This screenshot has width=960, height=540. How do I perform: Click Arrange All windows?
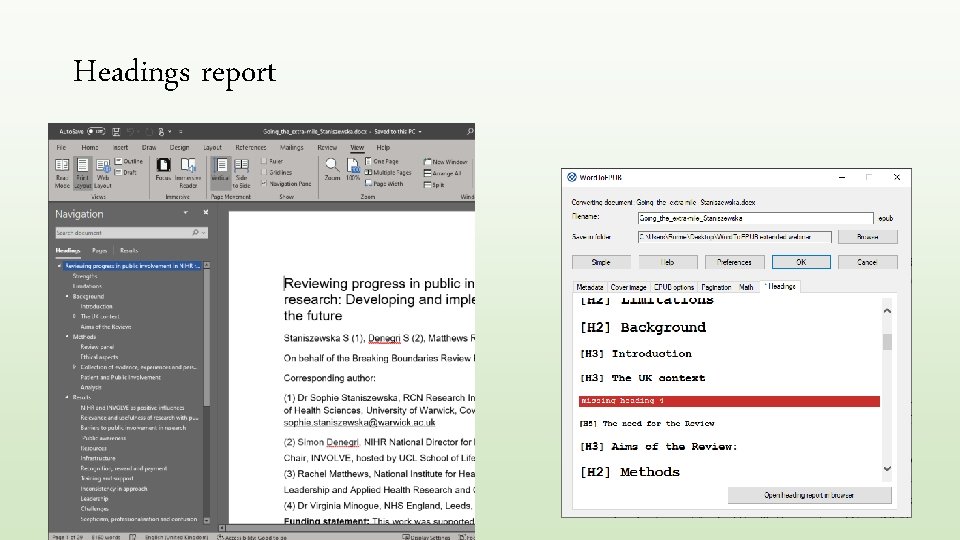coord(443,173)
